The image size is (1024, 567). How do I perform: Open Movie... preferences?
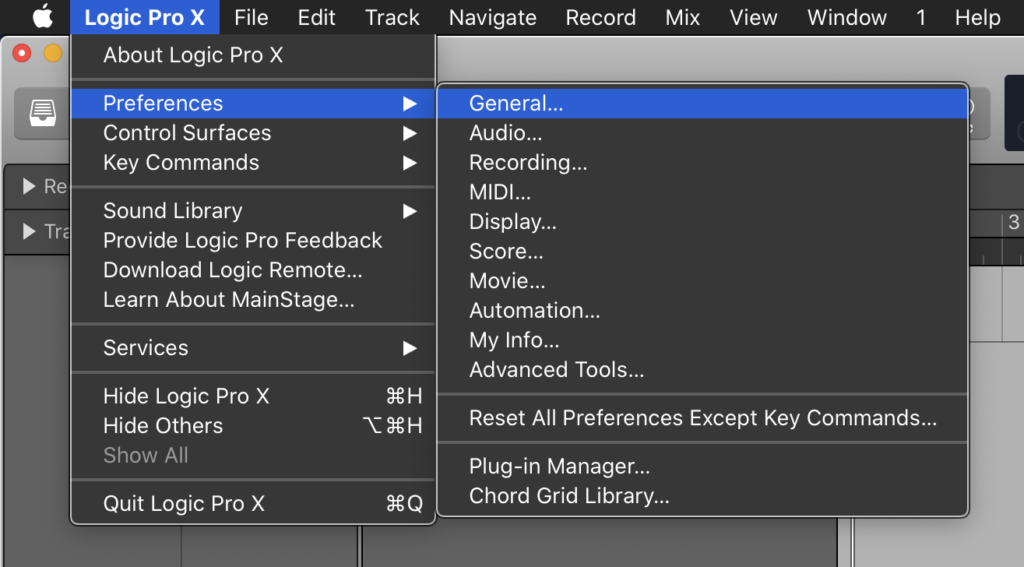tap(703, 281)
